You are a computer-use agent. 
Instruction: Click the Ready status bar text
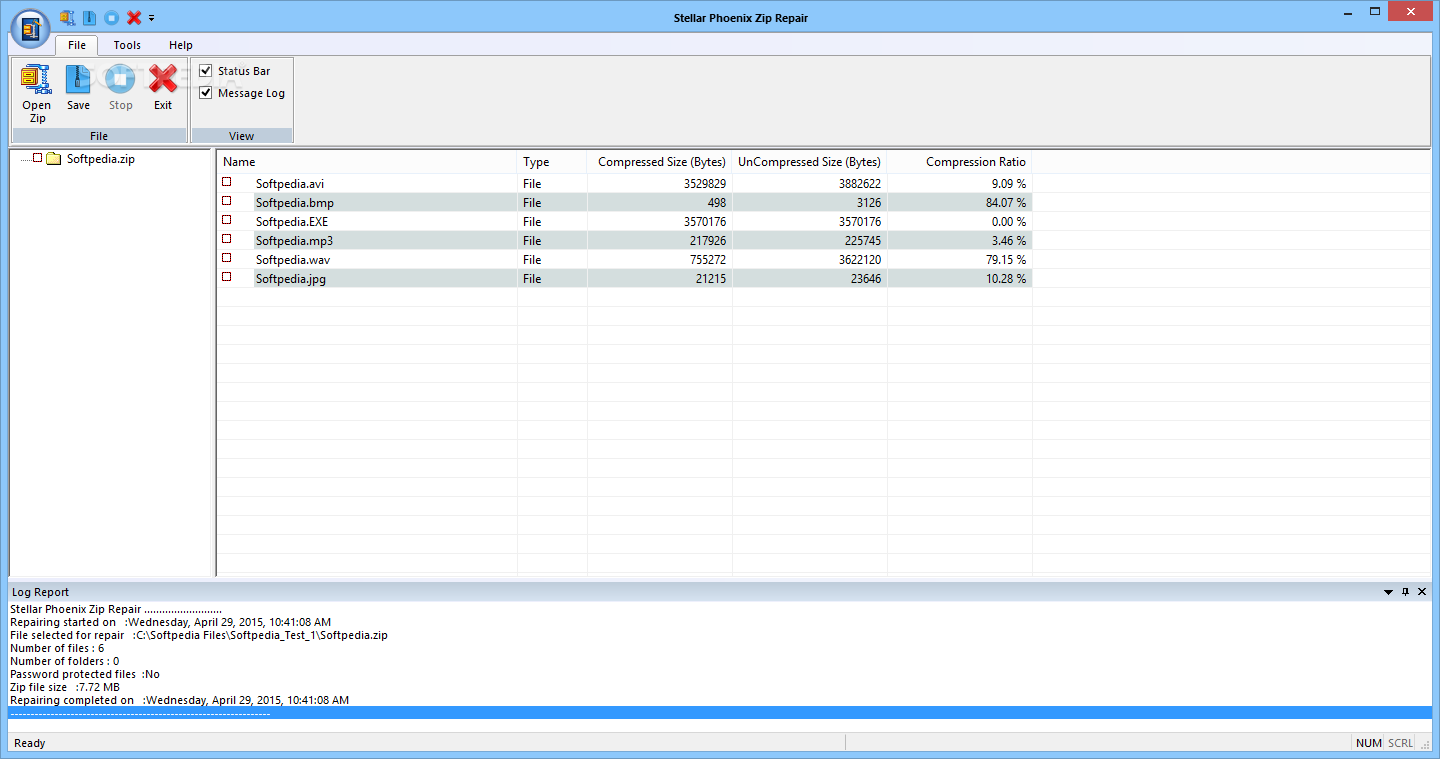tap(30, 744)
